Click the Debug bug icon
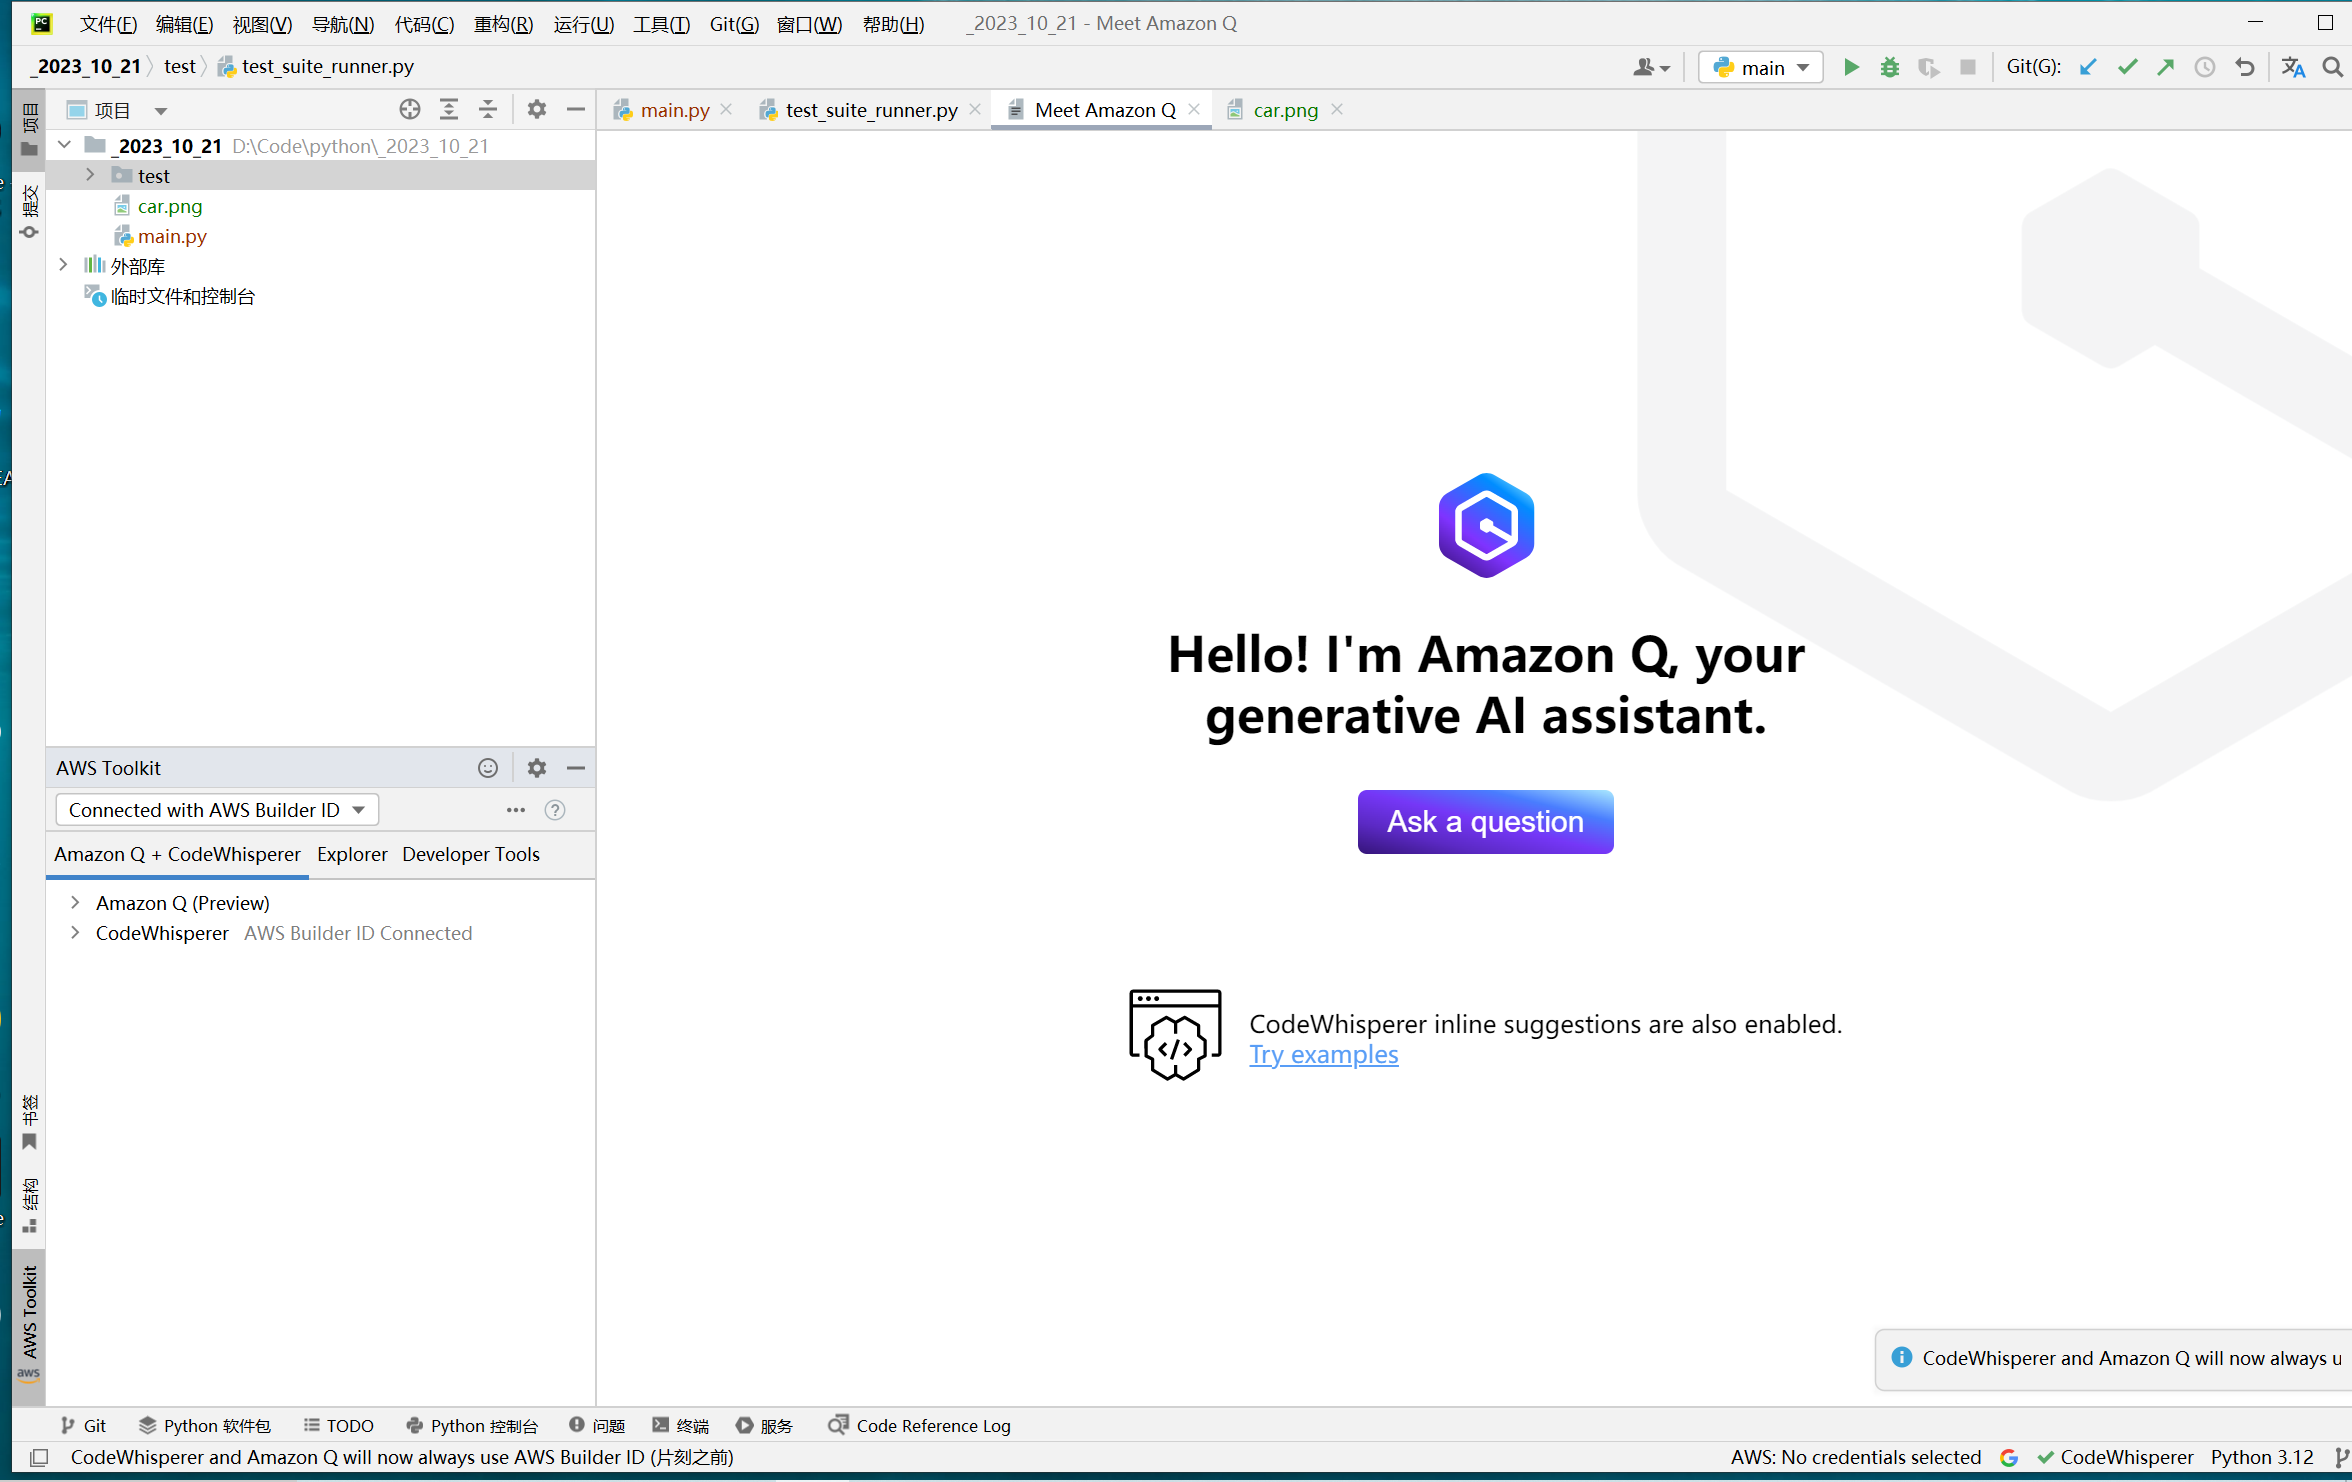The height and width of the screenshot is (1482, 2352). (x=1889, y=67)
